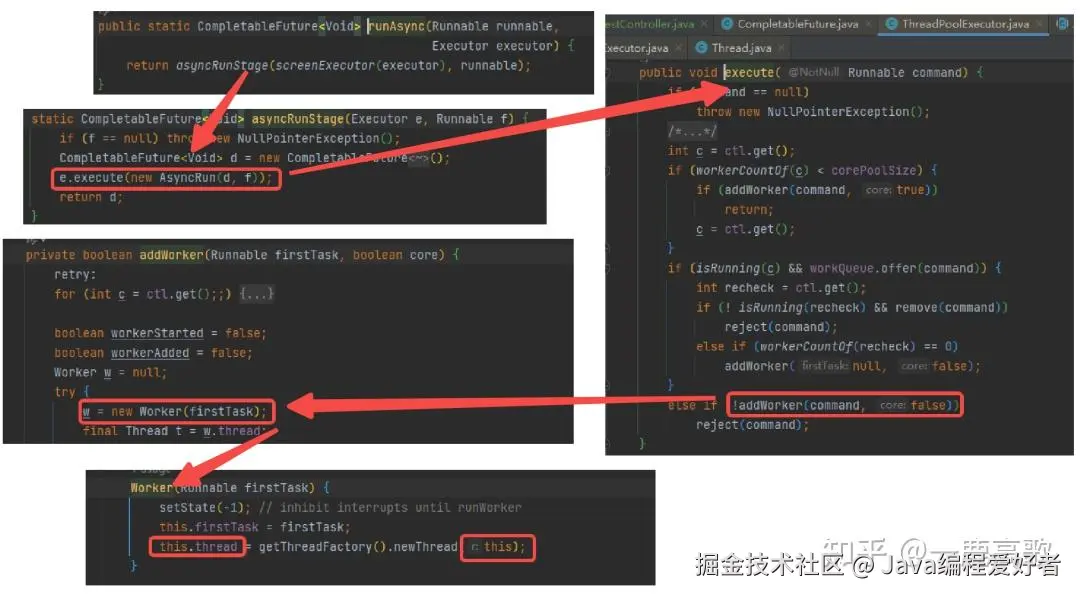1080x597 pixels.
Task: Click the new Worker(firstTask) assignment line
Action: click(176, 412)
